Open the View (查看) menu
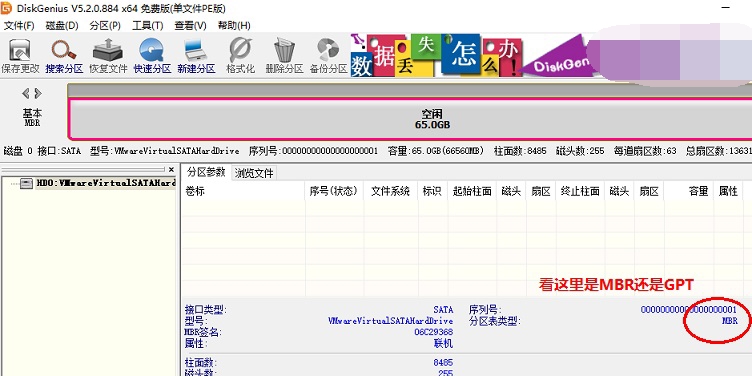 pyautogui.click(x=190, y=25)
